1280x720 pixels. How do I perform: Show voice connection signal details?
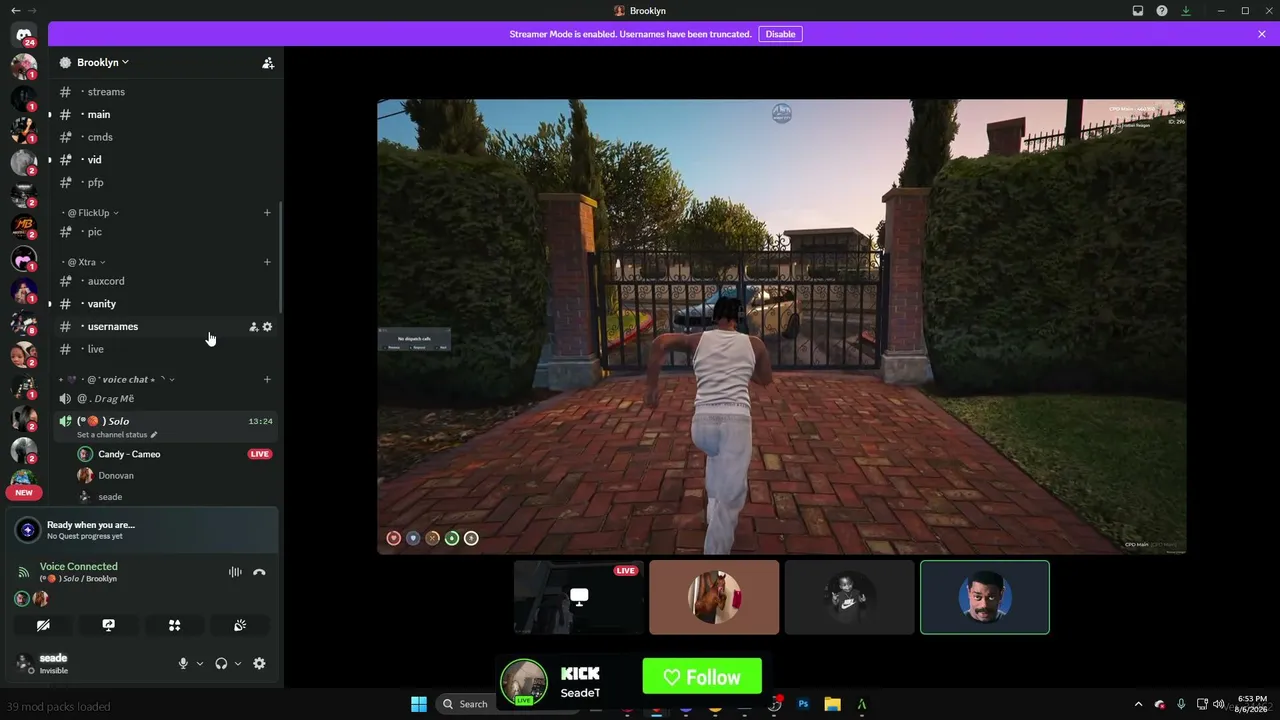tap(24, 572)
